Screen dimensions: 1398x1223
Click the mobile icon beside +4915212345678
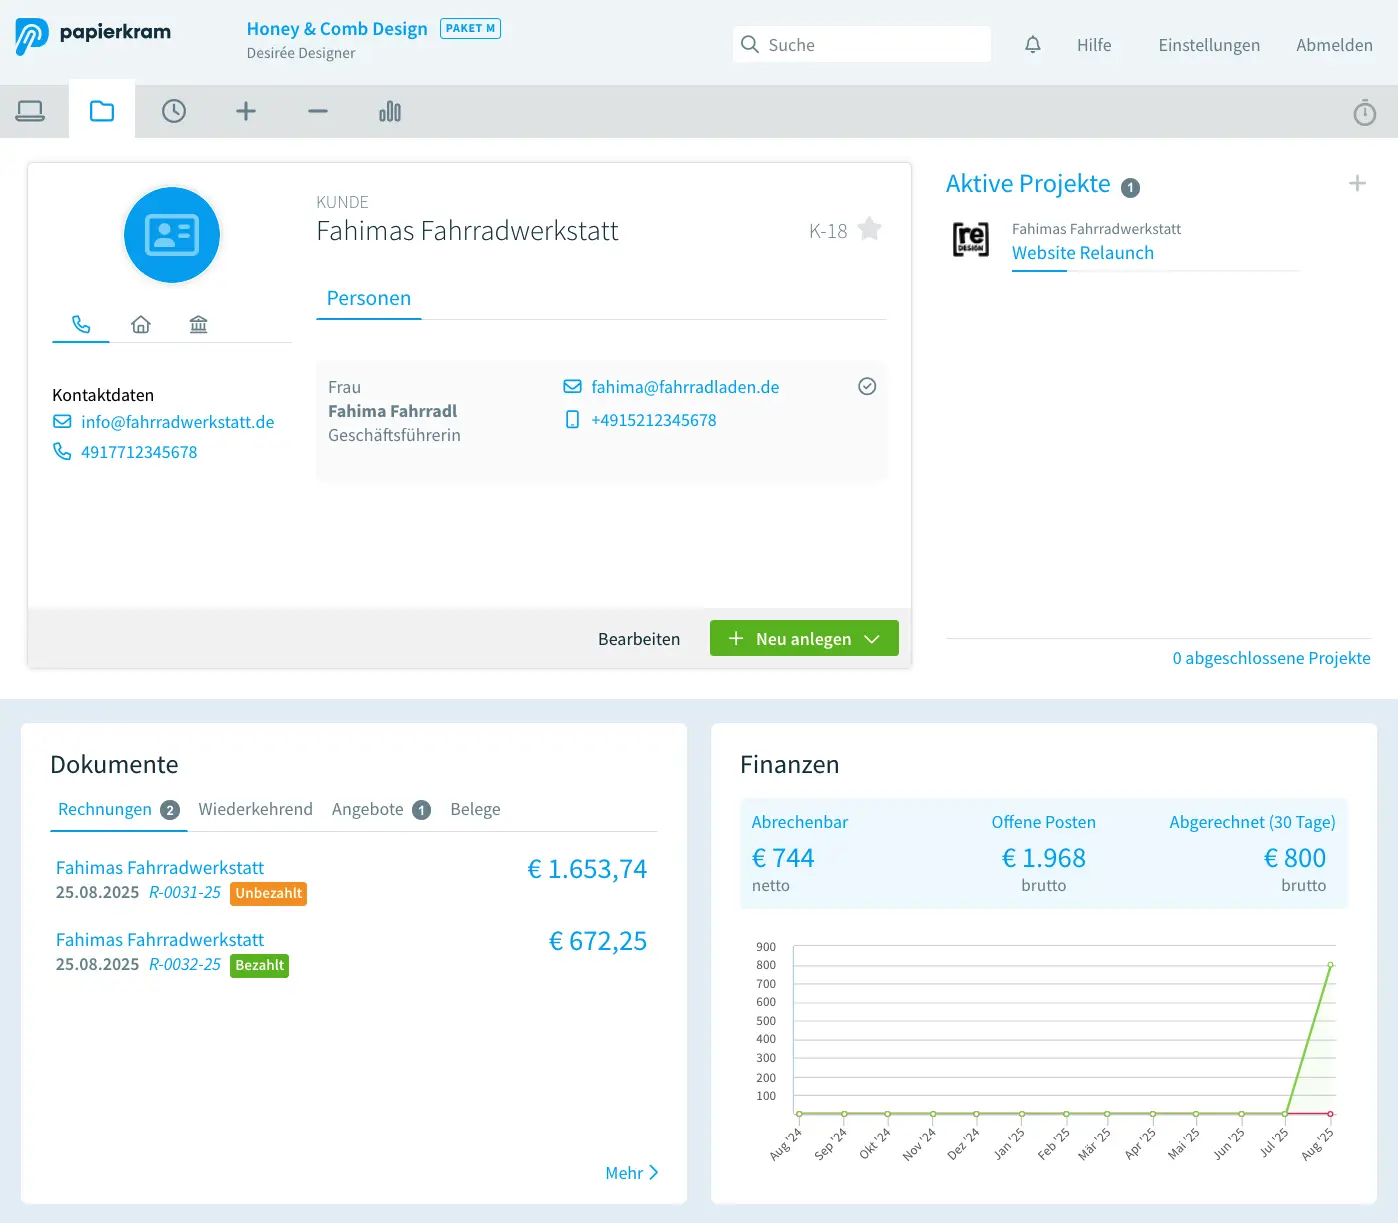[572, 420]
